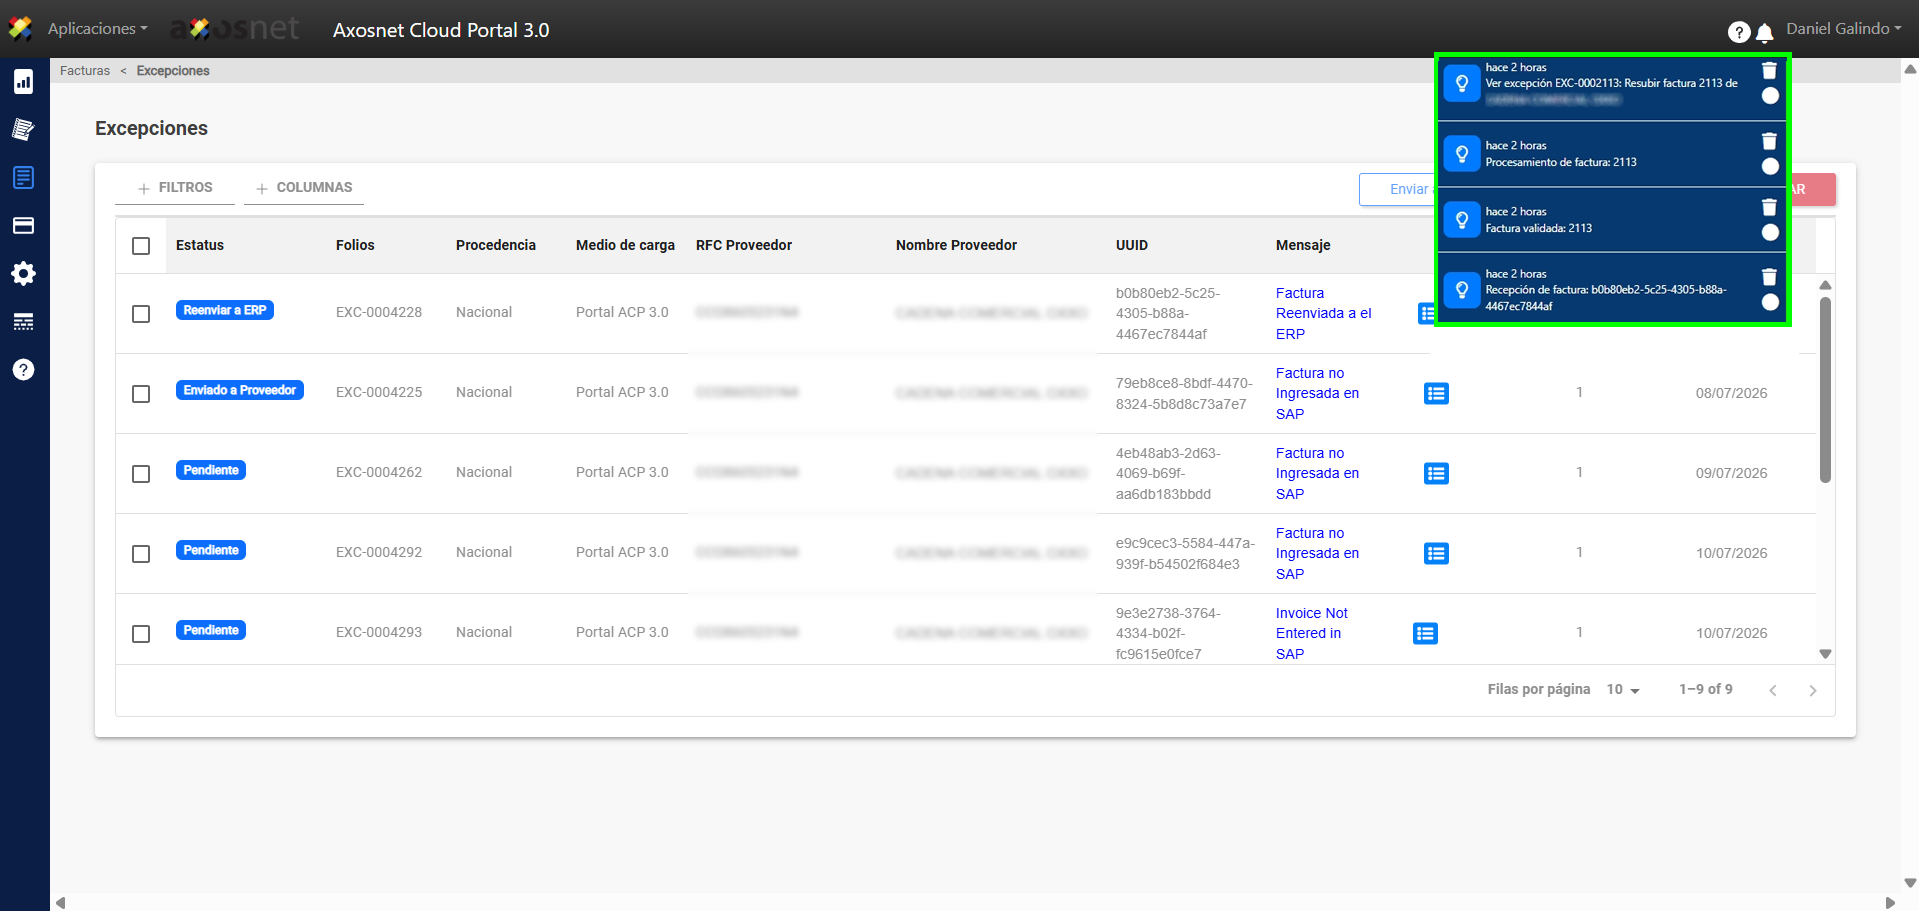Image resolution: width=1919 pixels, height=911 pixels.
Task: Delete the Factura validada notification
Action: [1769, 207]
